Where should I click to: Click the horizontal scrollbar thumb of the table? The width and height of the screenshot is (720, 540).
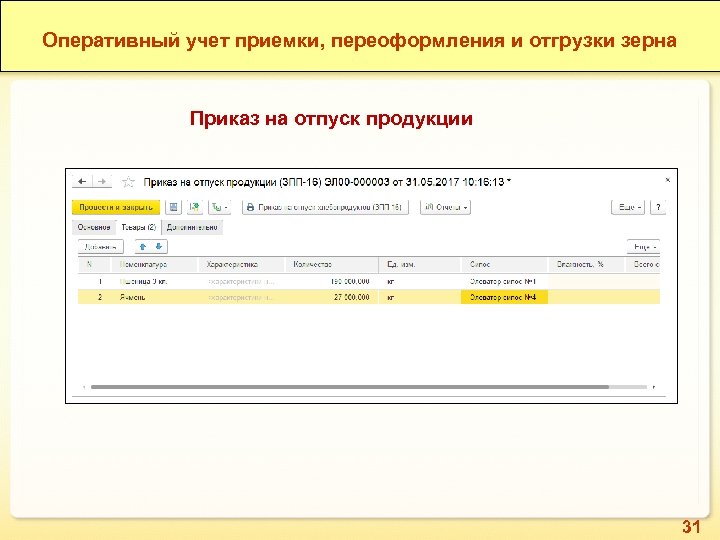350,387
